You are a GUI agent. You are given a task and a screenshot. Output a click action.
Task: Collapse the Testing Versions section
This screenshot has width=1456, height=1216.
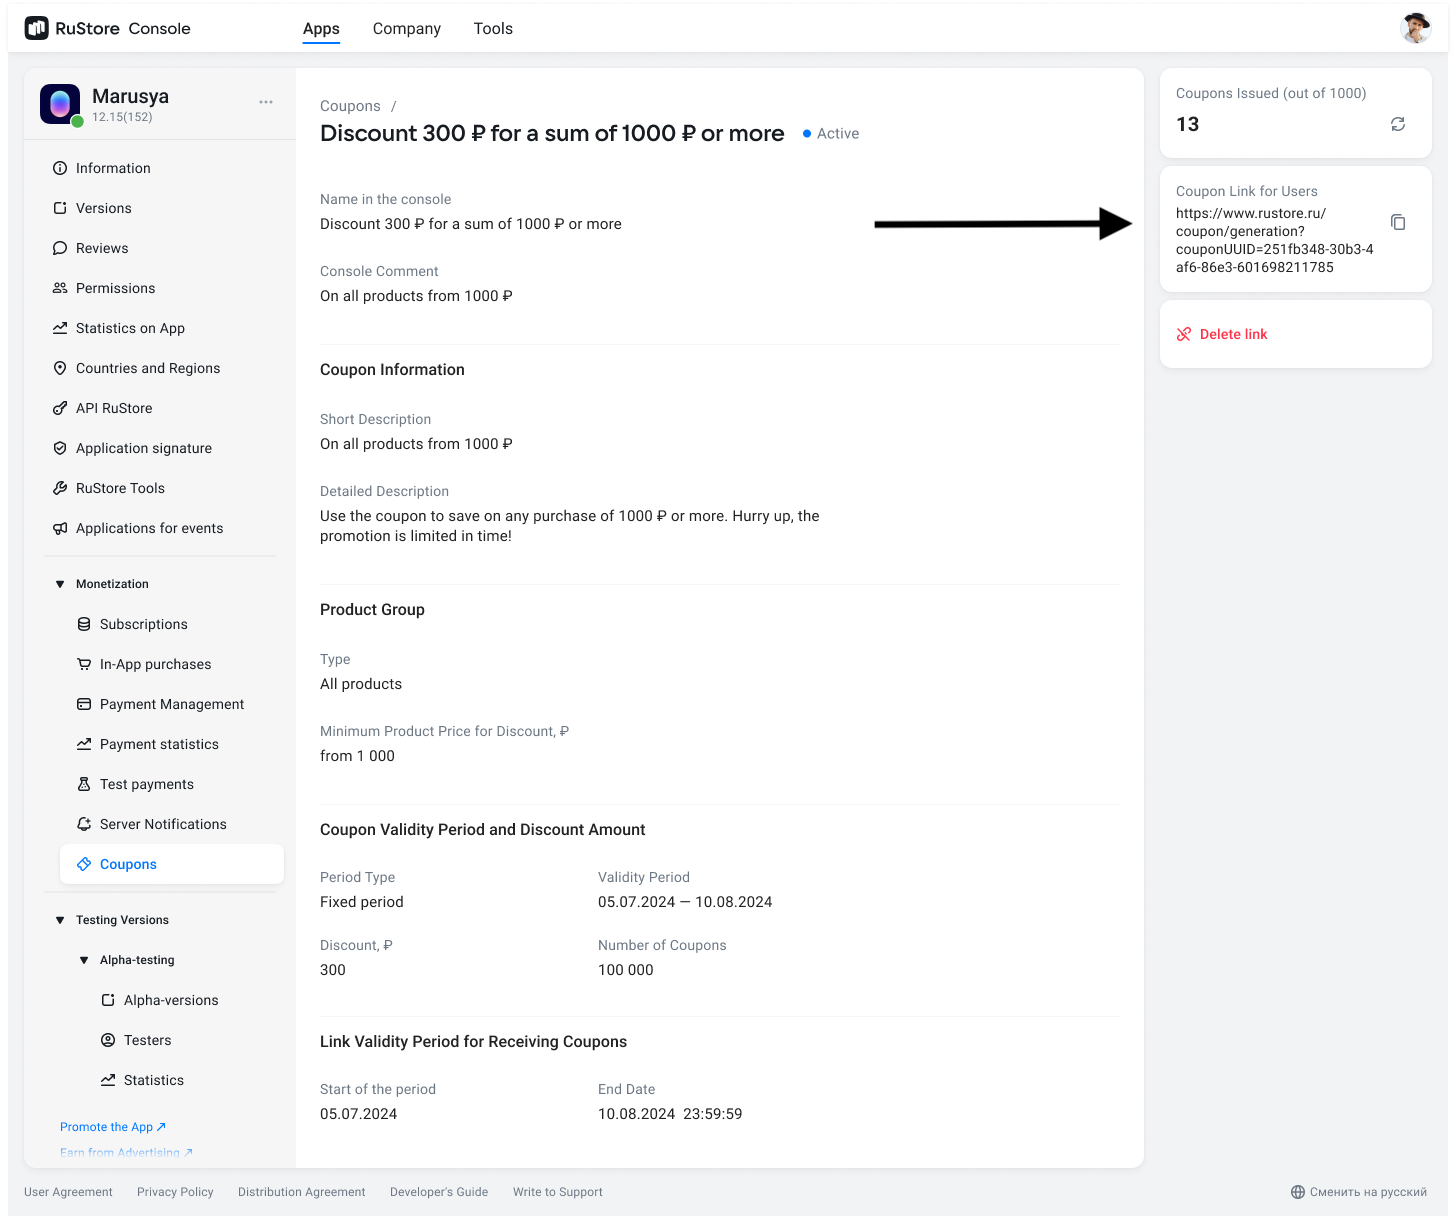[x=60, y=920]
